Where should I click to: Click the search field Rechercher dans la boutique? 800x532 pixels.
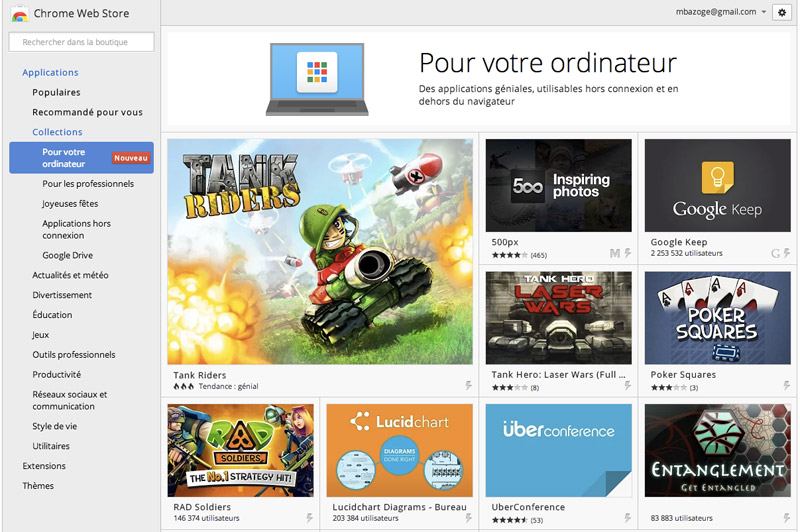click(x=81, y=42)
